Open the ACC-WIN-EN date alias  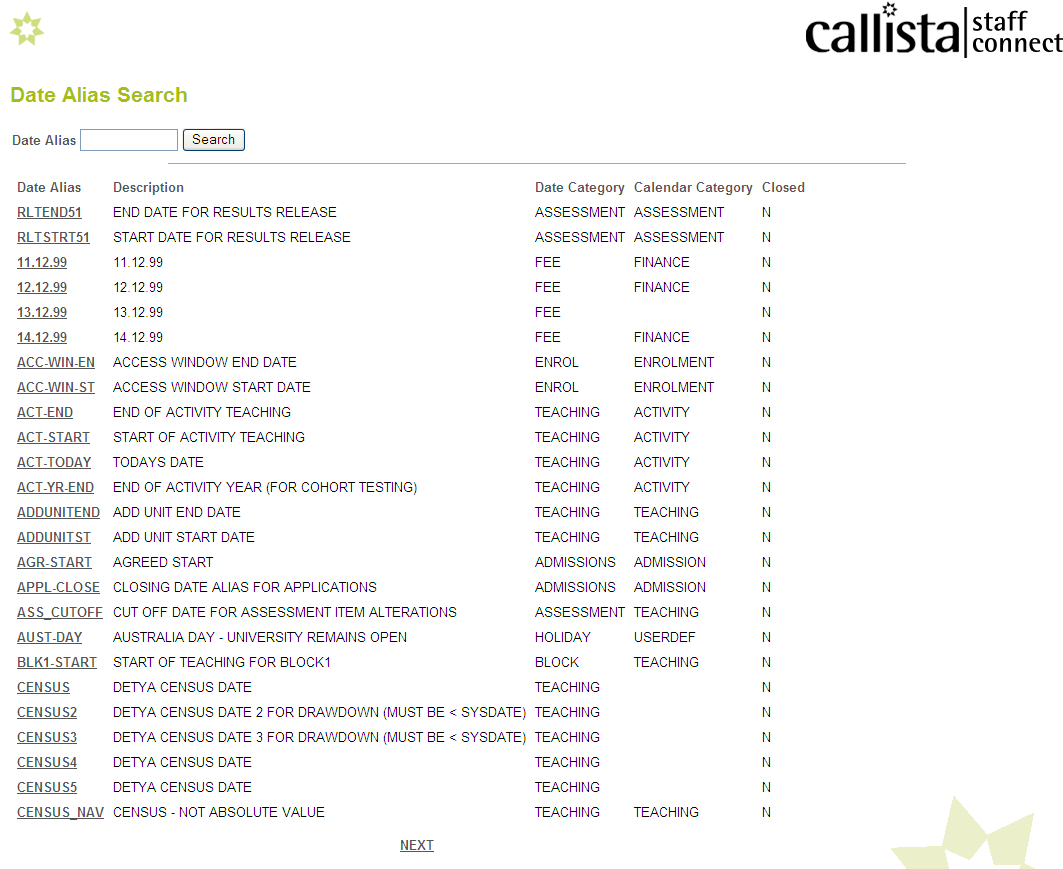point(55,362)
